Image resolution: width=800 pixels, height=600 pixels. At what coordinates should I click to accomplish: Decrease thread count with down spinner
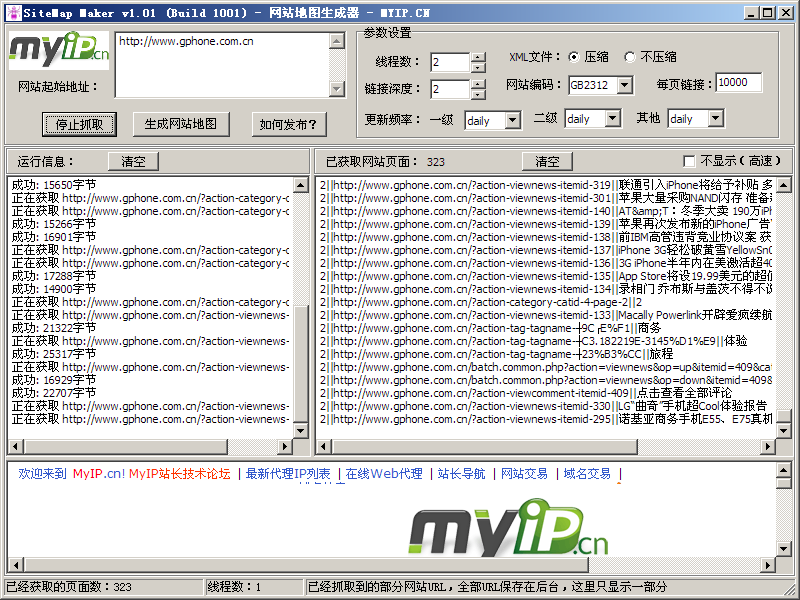[478, 67]
